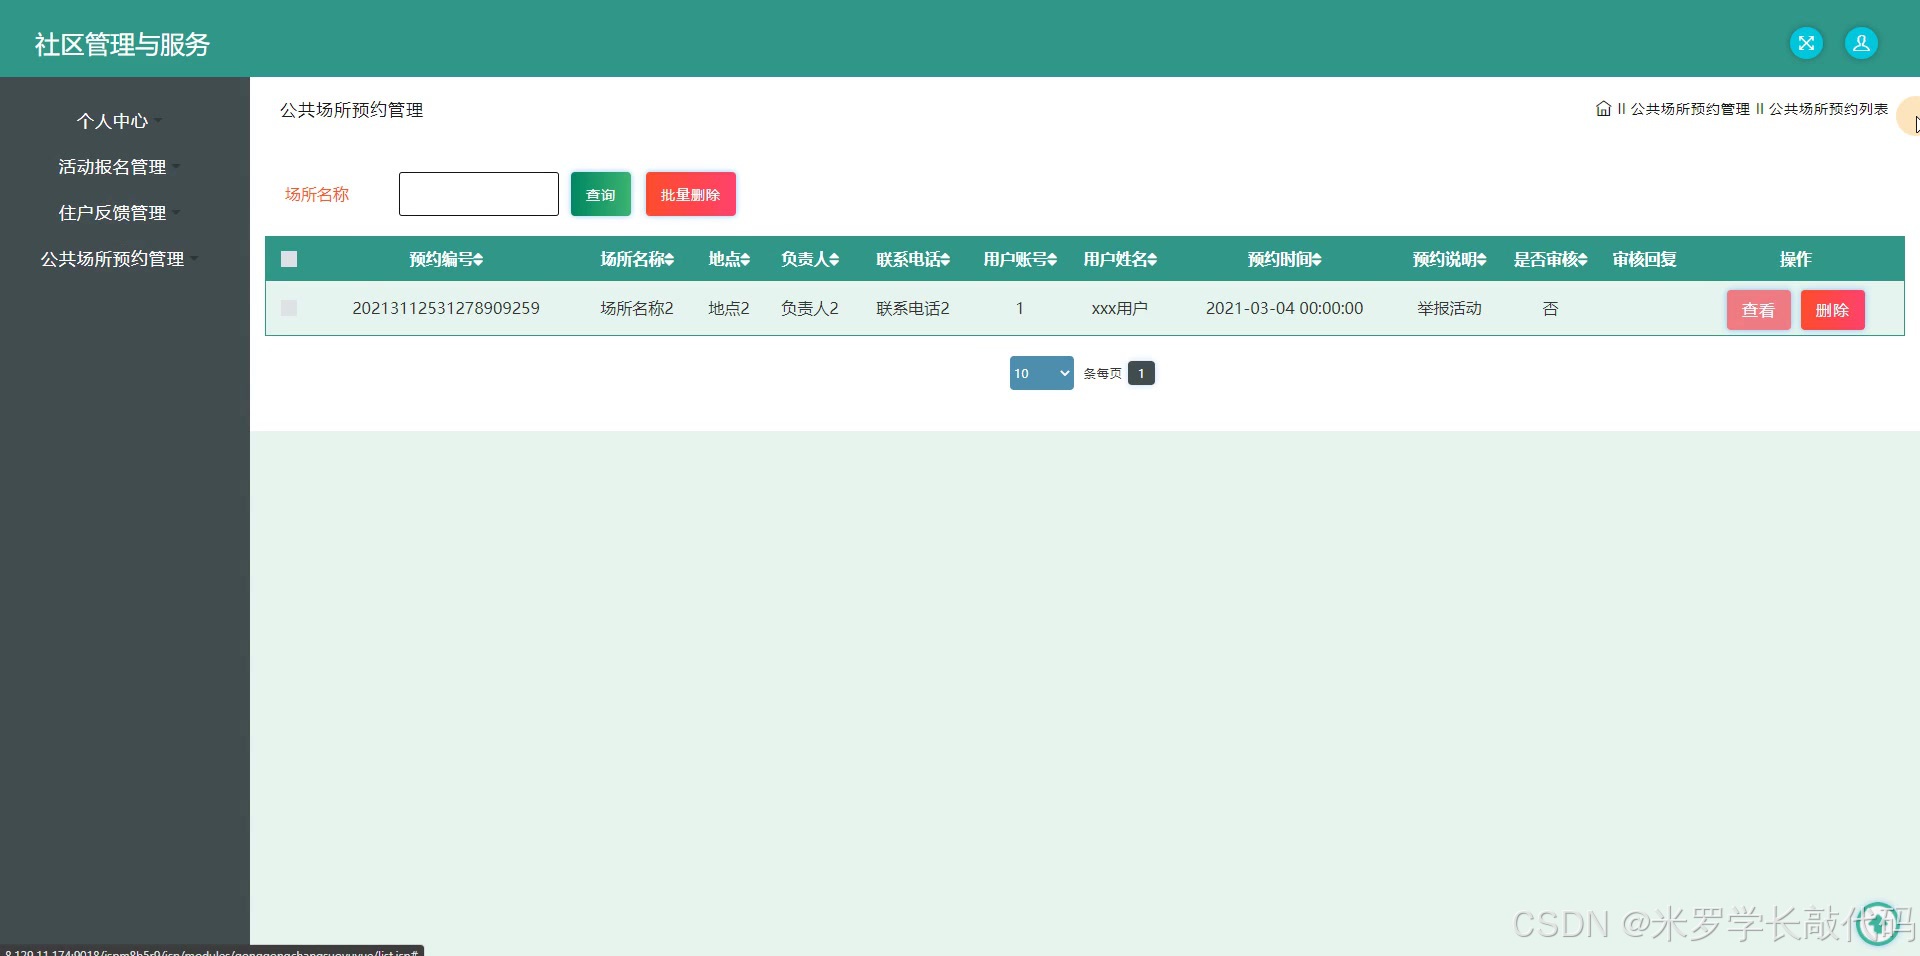
Task: Open the user profile icon
Action: pyautogui.click(x=1861, y=43)
